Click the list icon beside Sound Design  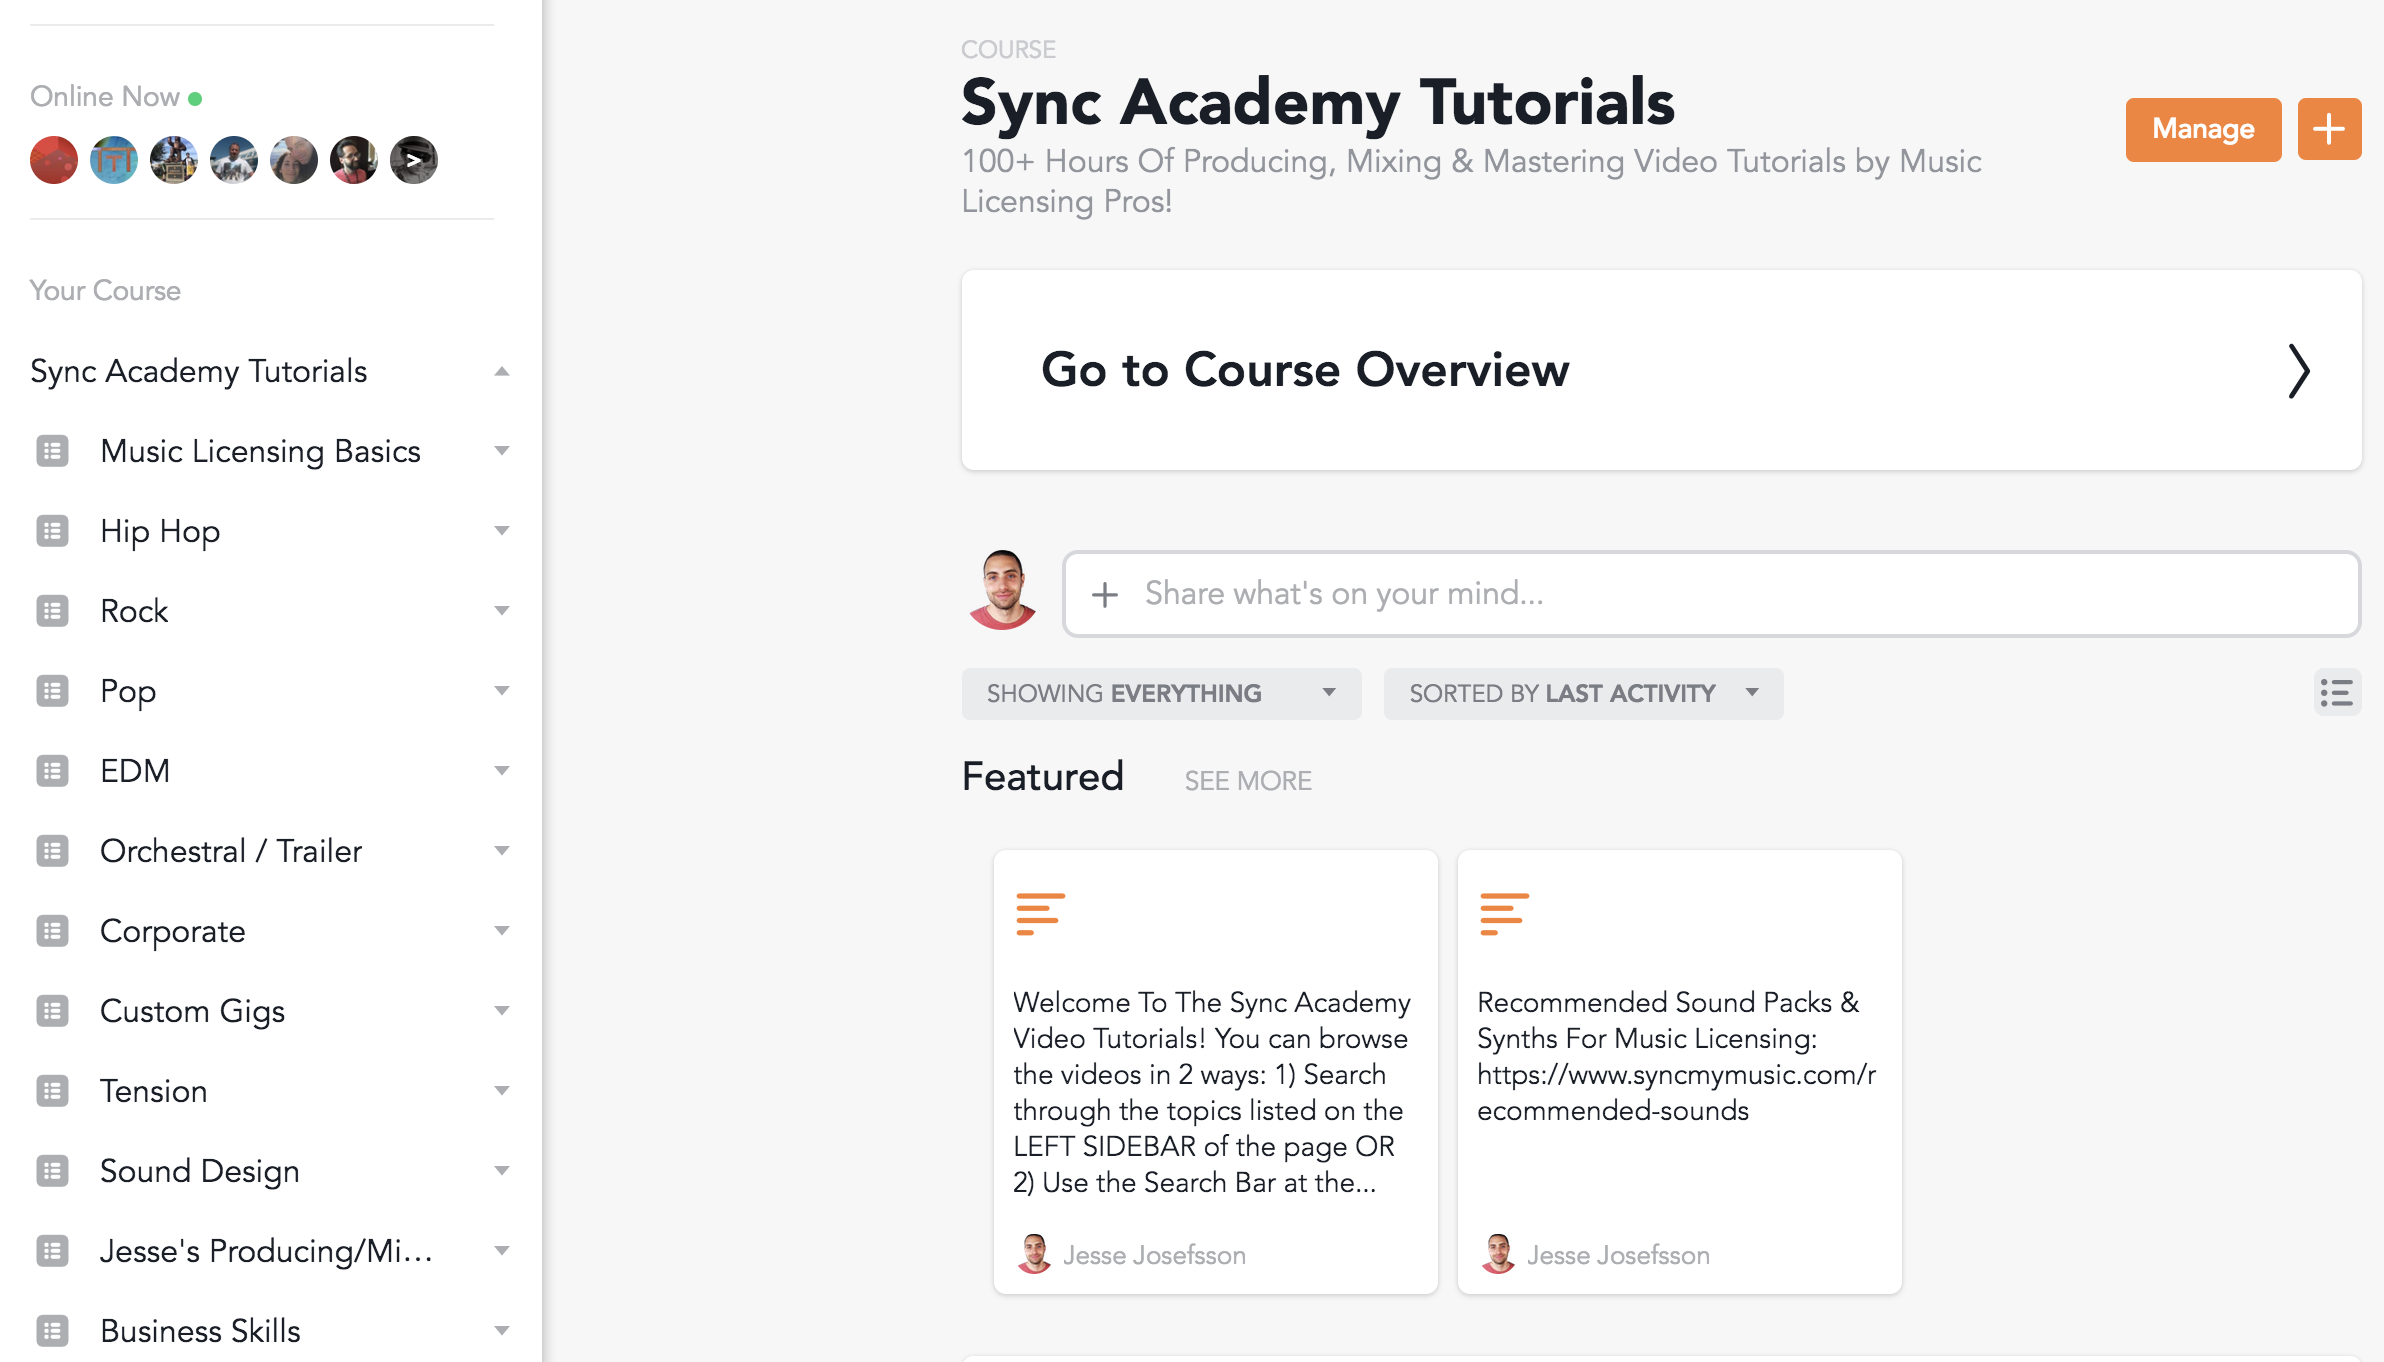[x=53, y=1171]
